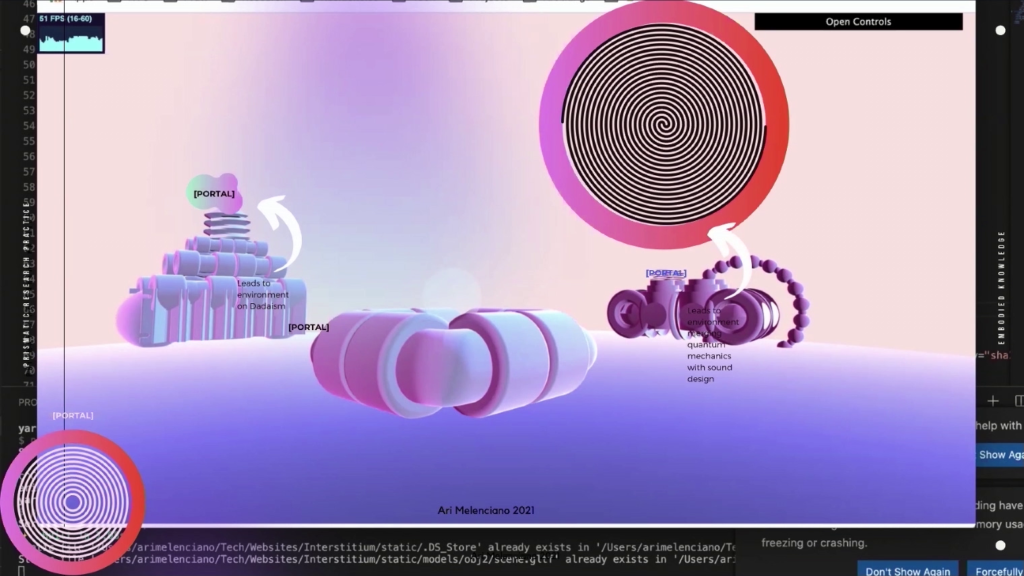Click the vertical 'PRISMATIC RESEARCH PRACTICE' side label
The width and height of the screenshot is (1024, 576).
coord(27,287)
